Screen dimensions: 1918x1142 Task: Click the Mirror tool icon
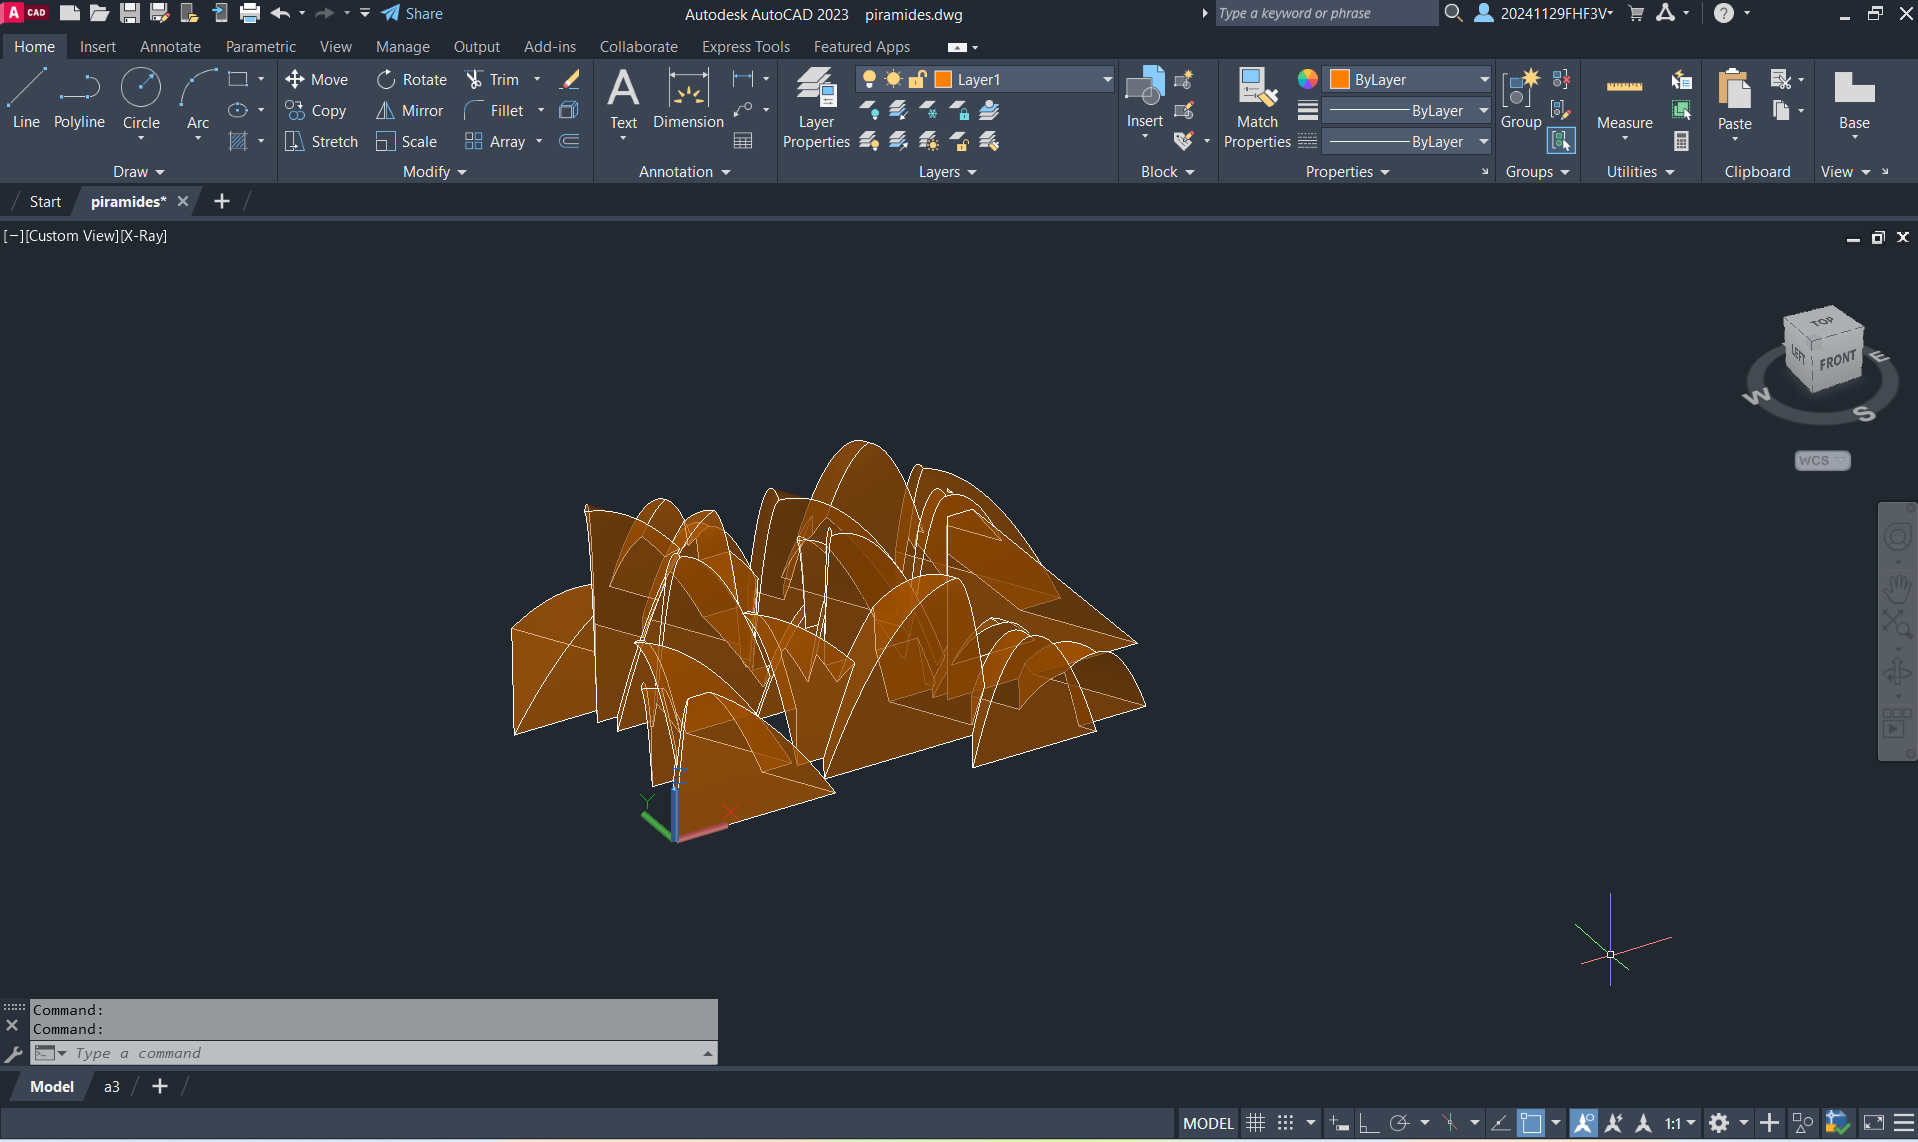tap(385, 111)
